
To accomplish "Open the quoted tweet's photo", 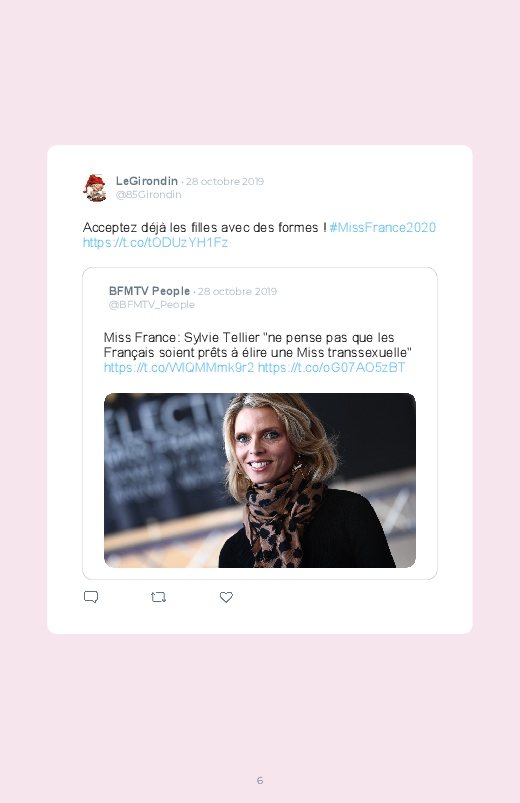I will pos(260,480).
